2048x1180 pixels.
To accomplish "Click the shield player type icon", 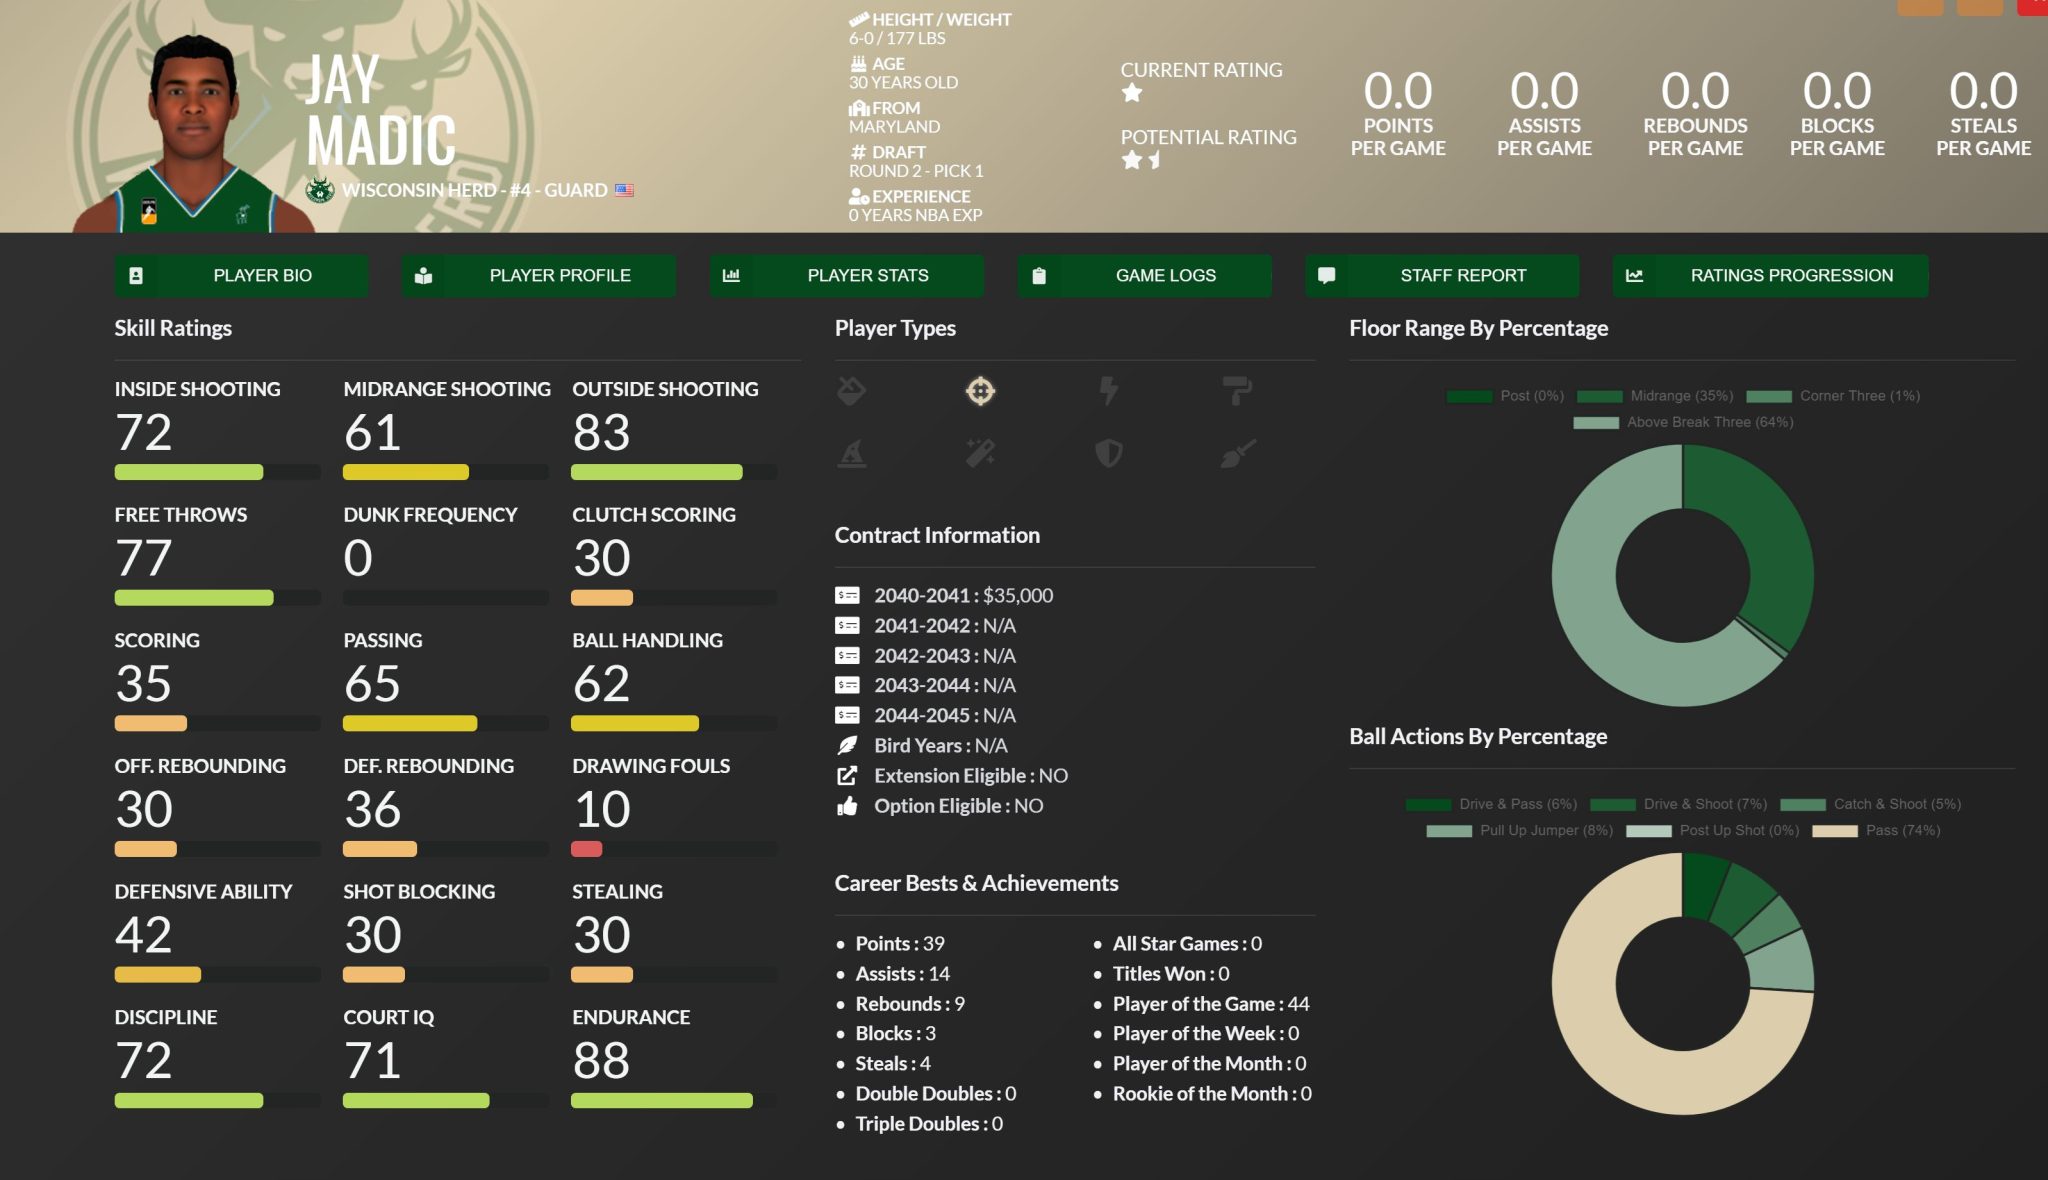I will pyautogui.click(x=1108, y=454).
